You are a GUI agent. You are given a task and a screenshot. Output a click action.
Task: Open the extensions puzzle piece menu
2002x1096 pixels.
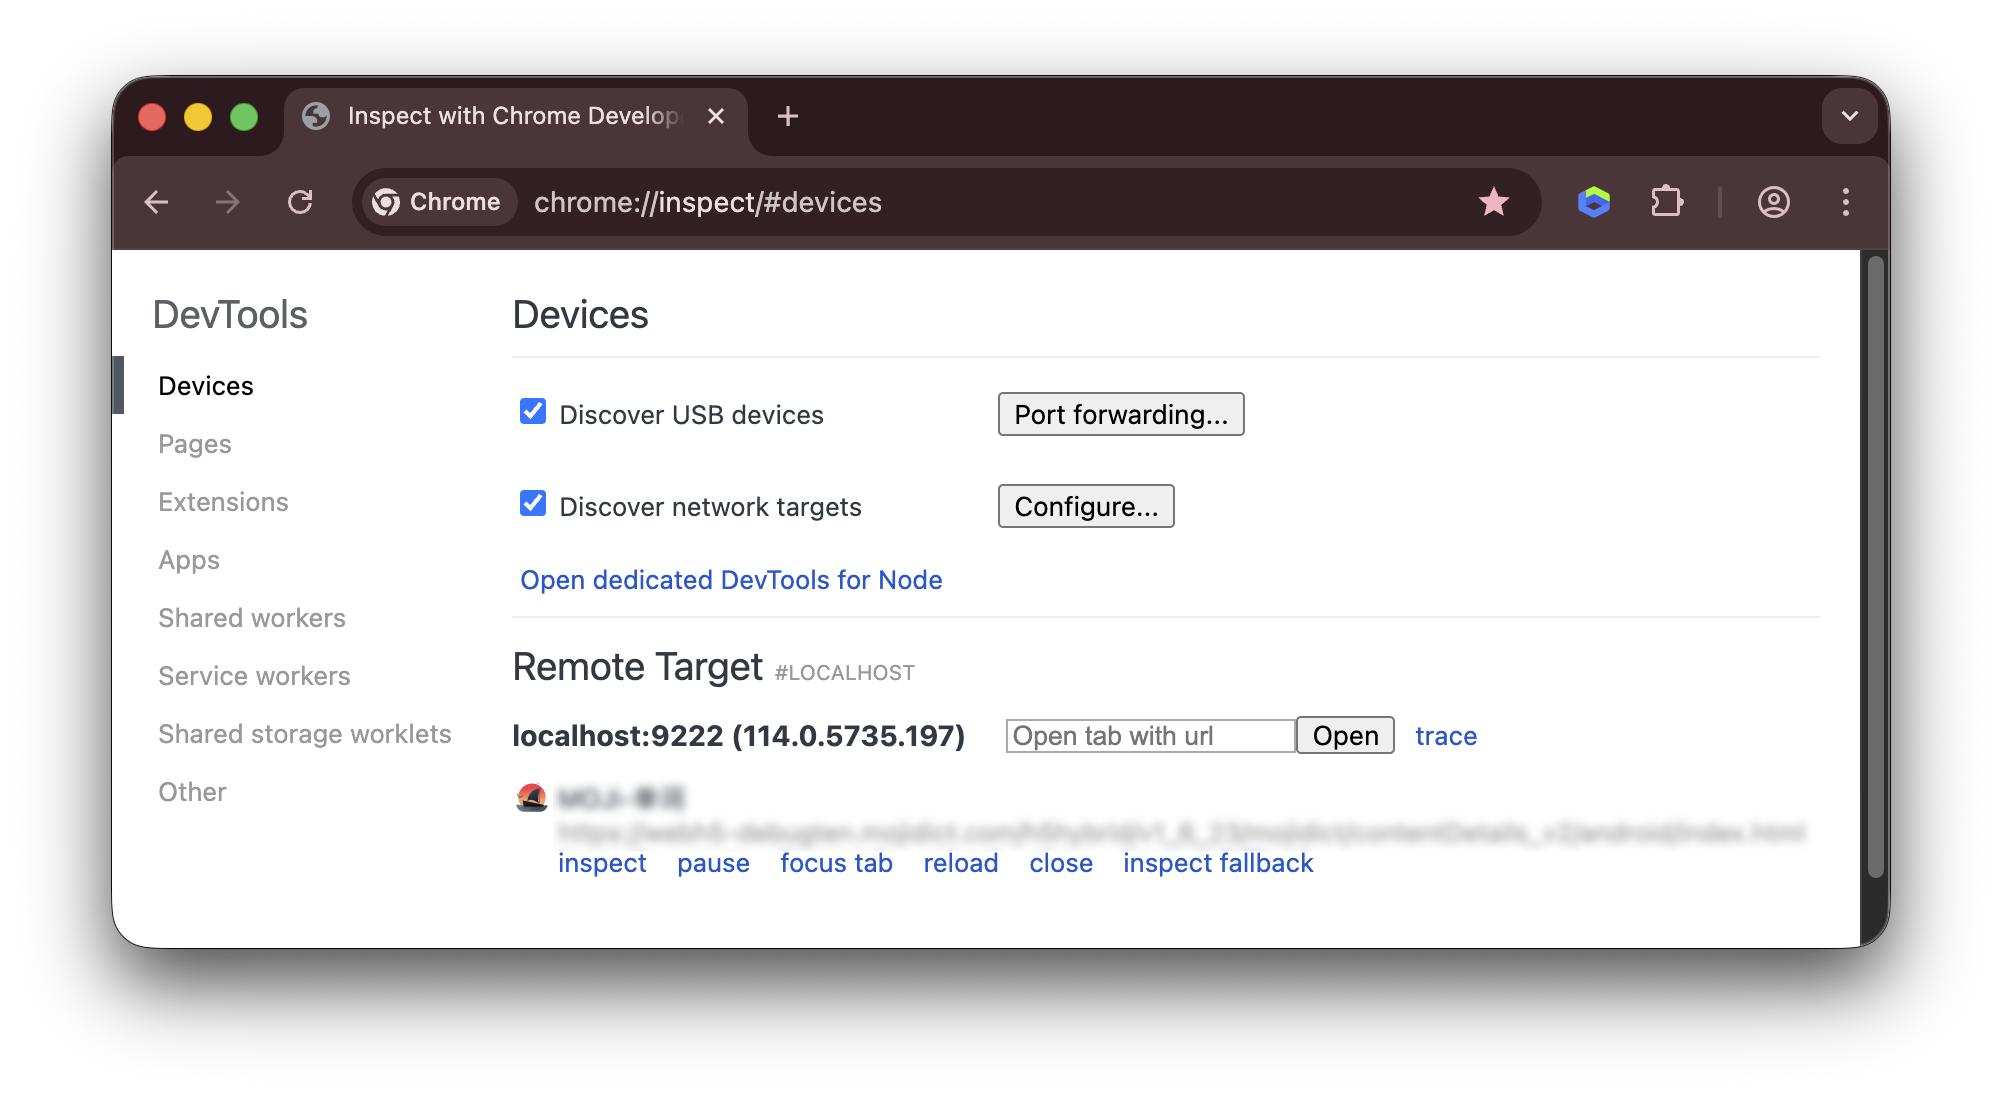tap(1666, 202)
